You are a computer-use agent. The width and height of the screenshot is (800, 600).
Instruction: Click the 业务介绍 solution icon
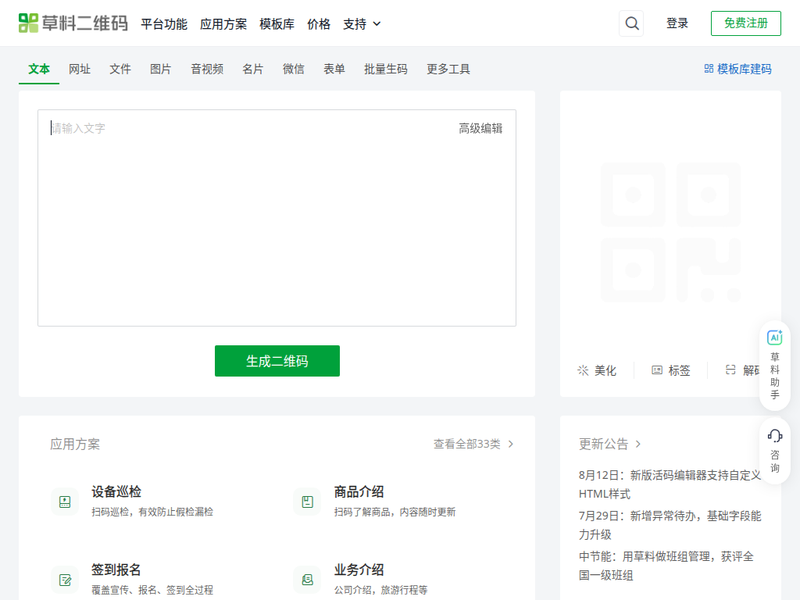point(307,580)
